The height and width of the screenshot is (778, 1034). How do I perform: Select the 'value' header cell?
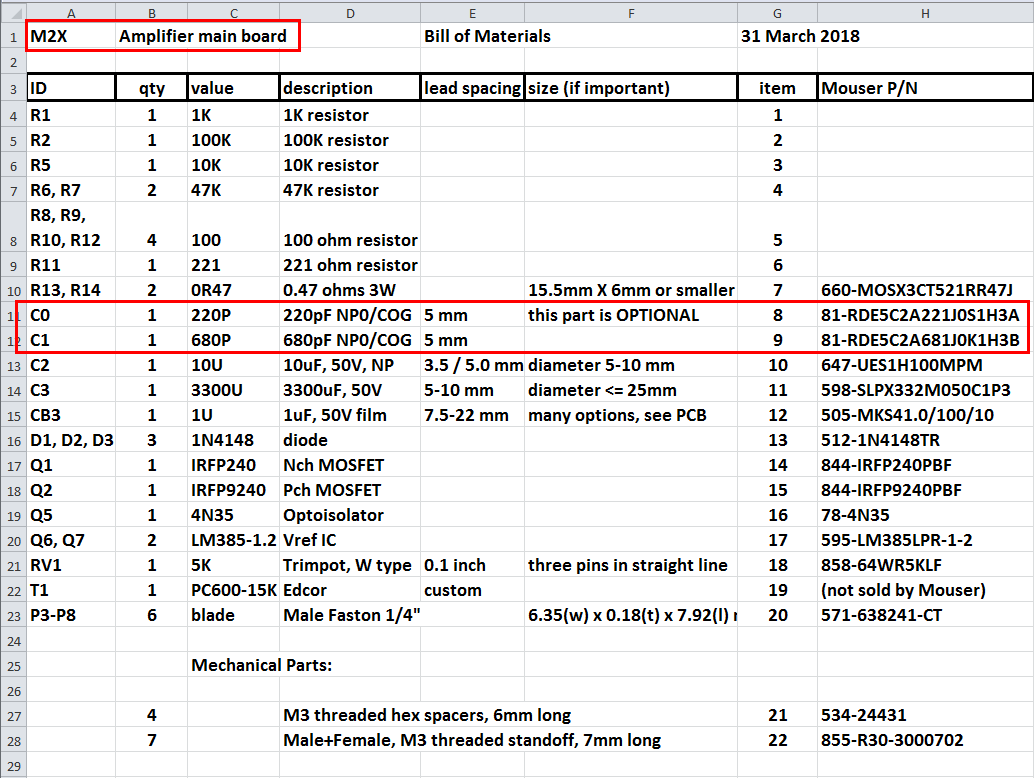tap(233, 88)
